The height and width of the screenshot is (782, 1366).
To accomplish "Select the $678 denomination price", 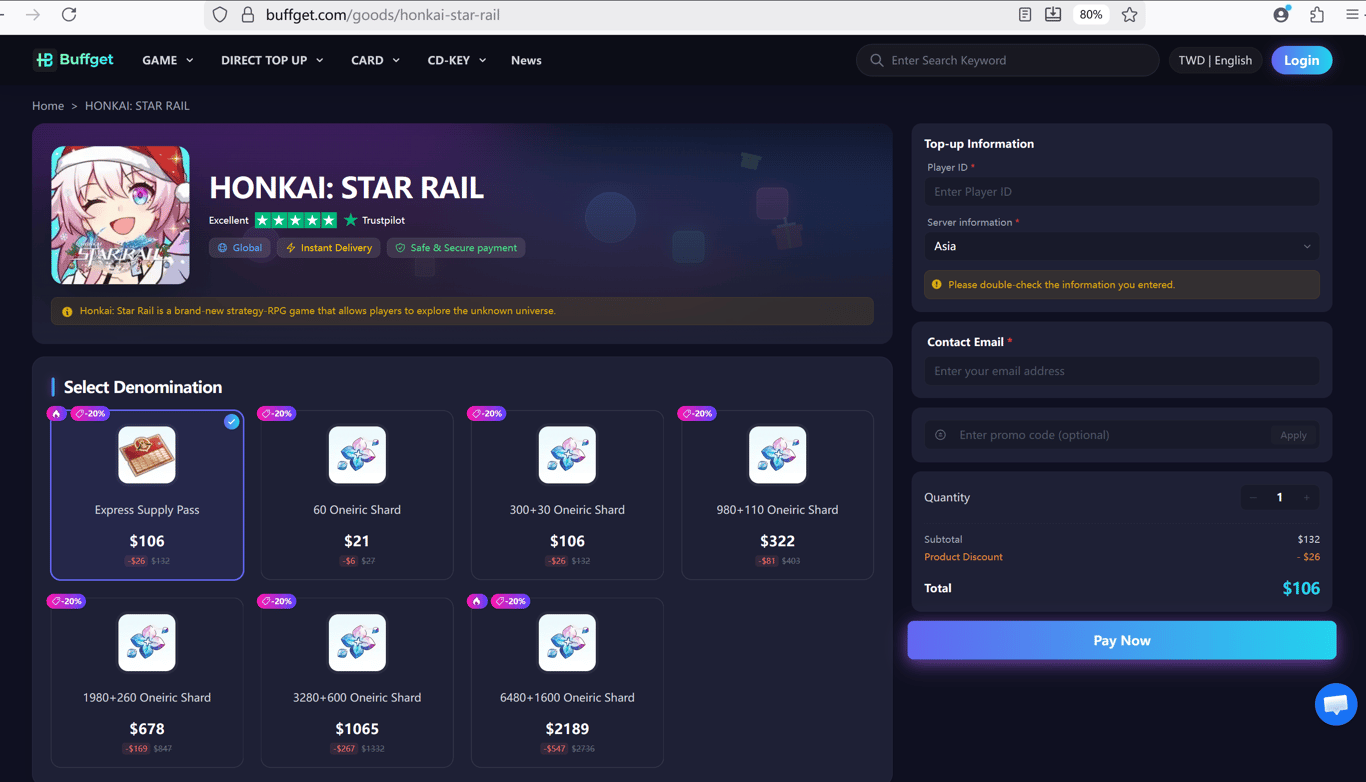I will click(147, 729).
